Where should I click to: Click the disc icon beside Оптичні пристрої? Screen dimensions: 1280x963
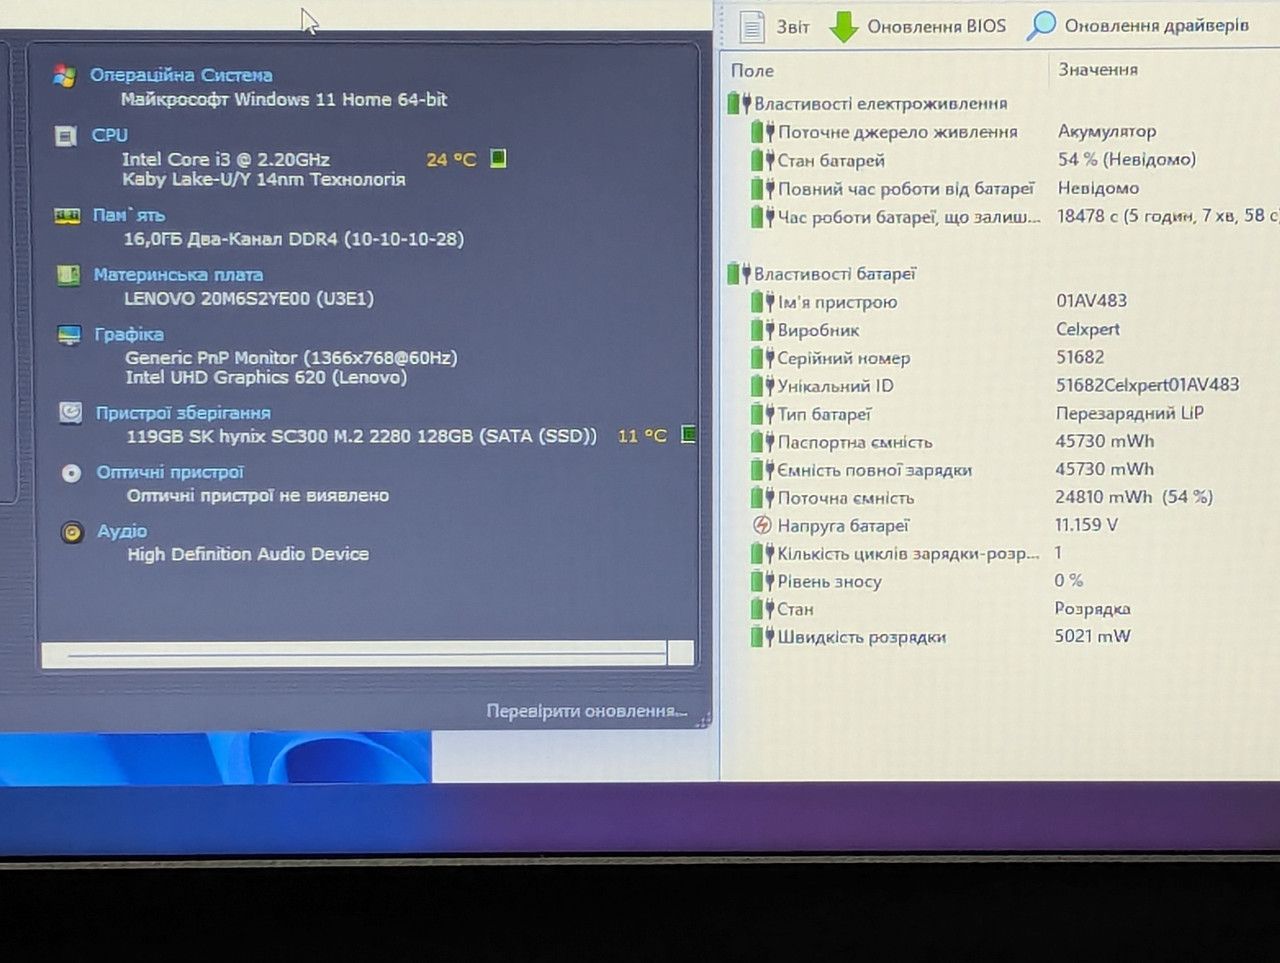tap(71, 473)
